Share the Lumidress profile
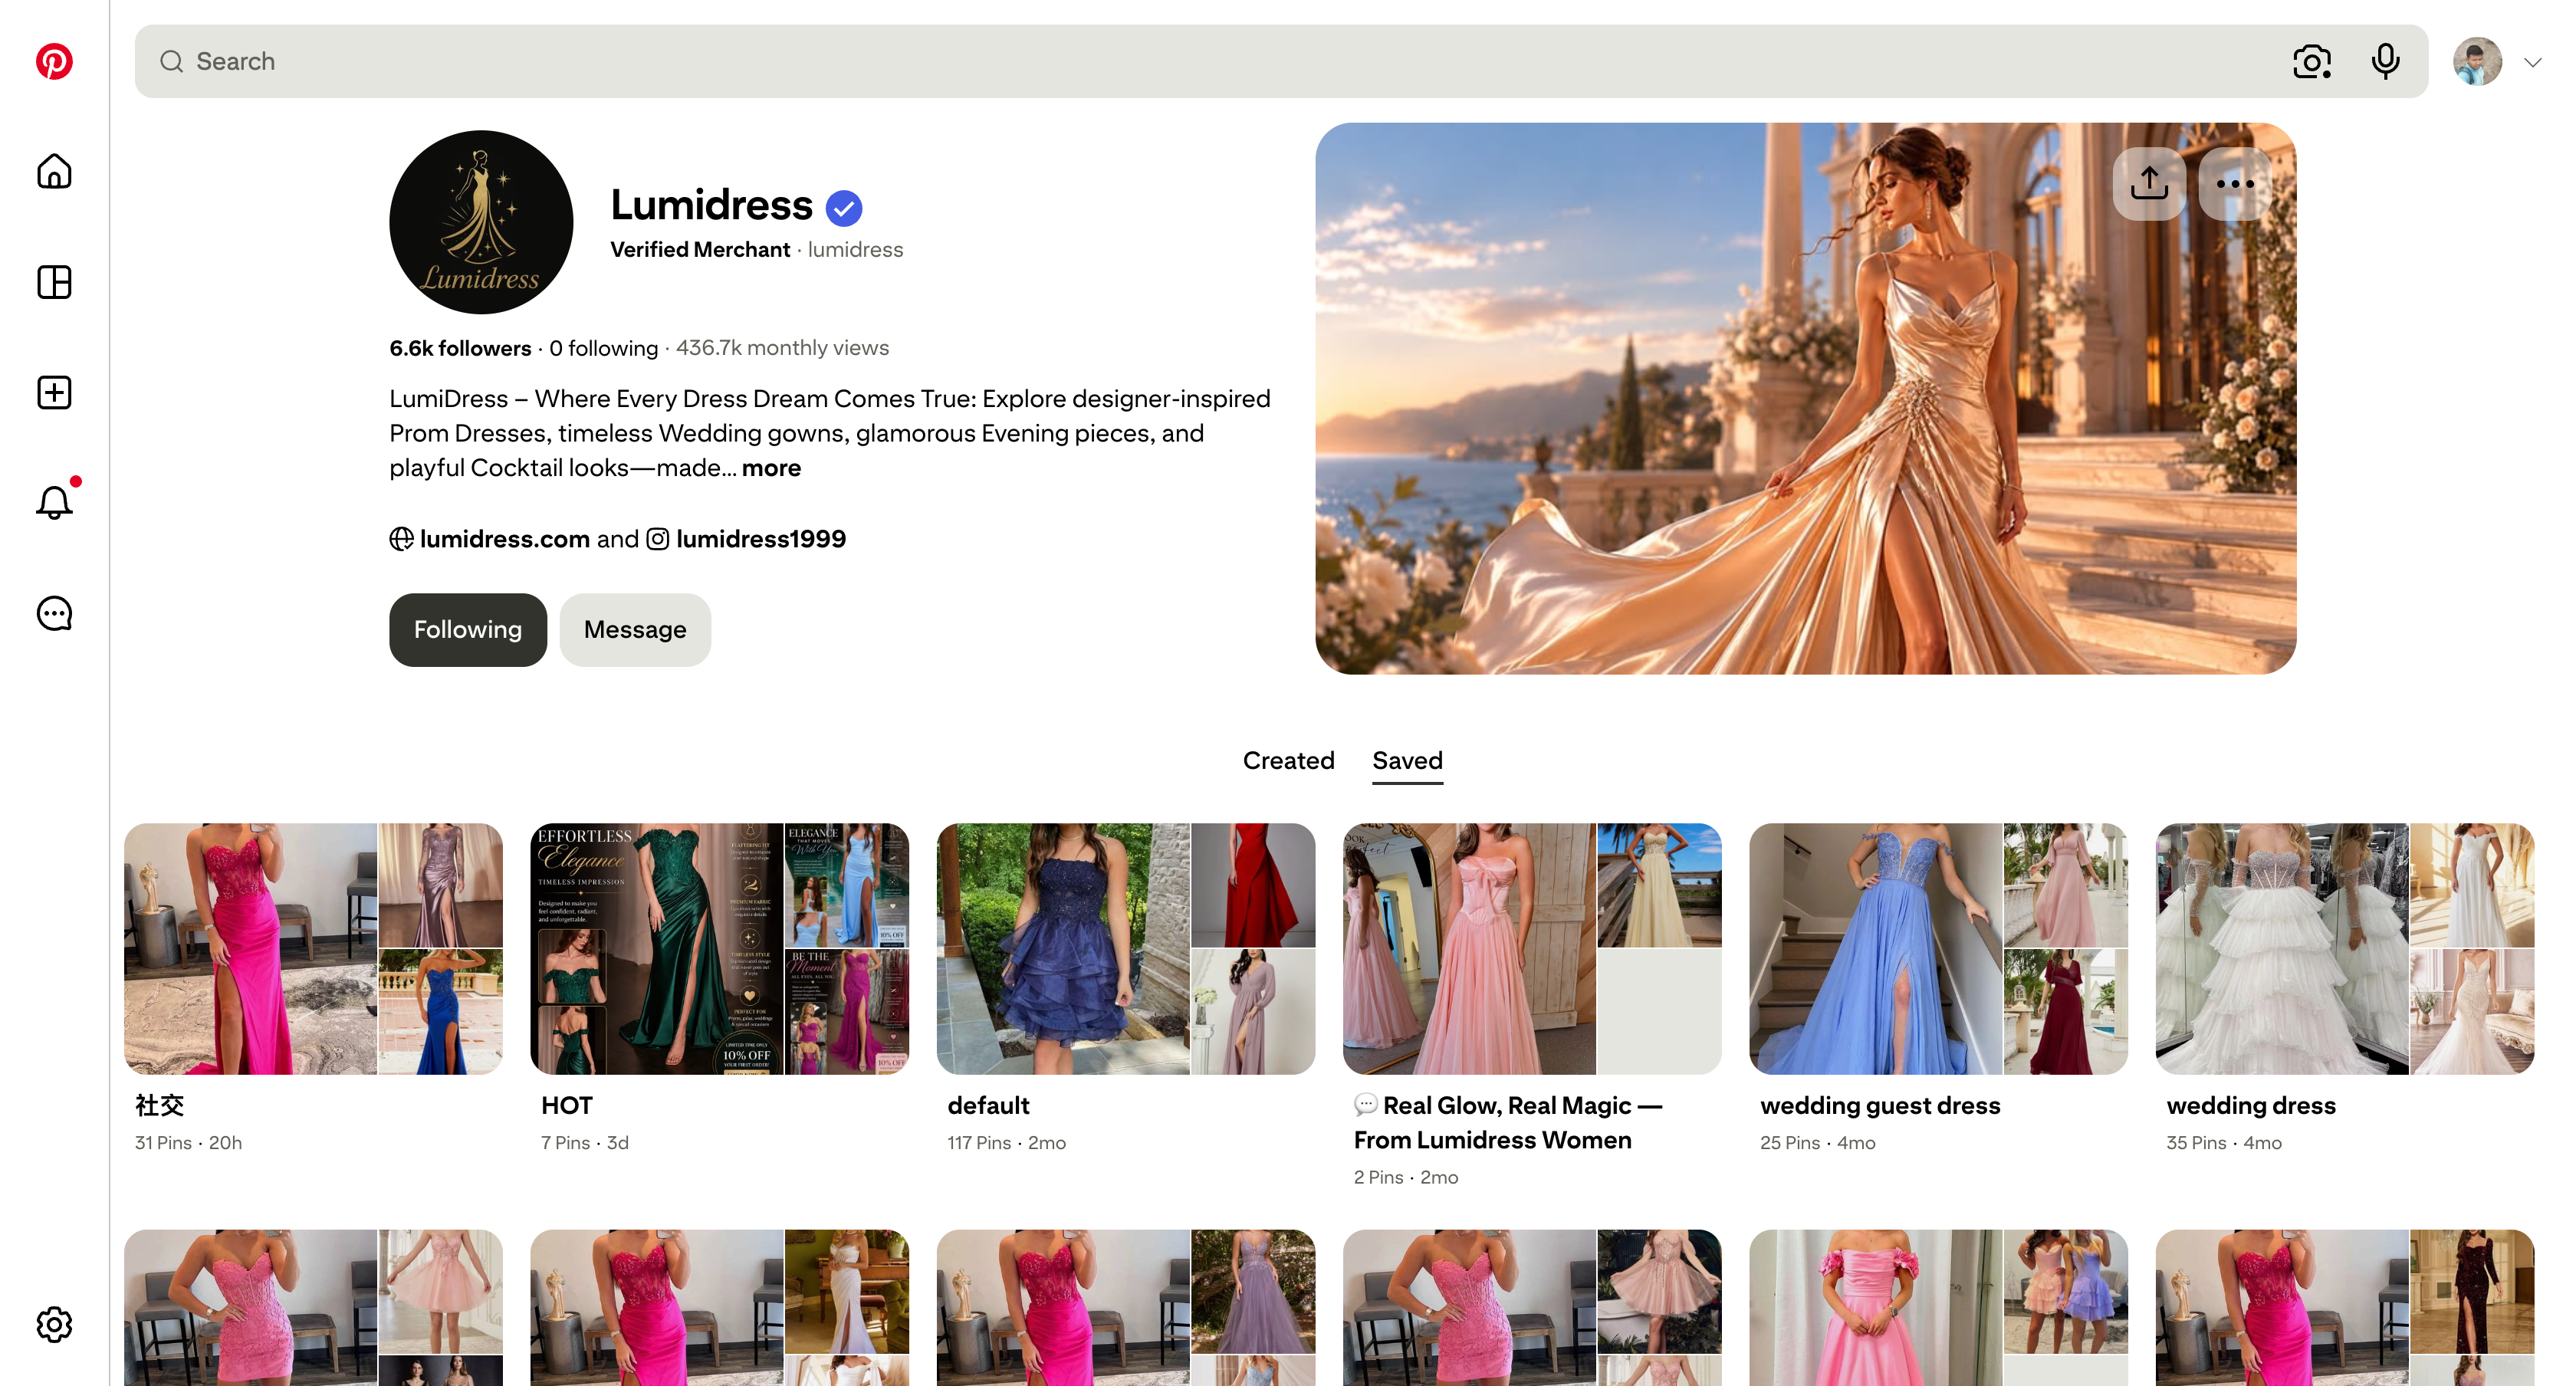 click(x=2149, y=184)
